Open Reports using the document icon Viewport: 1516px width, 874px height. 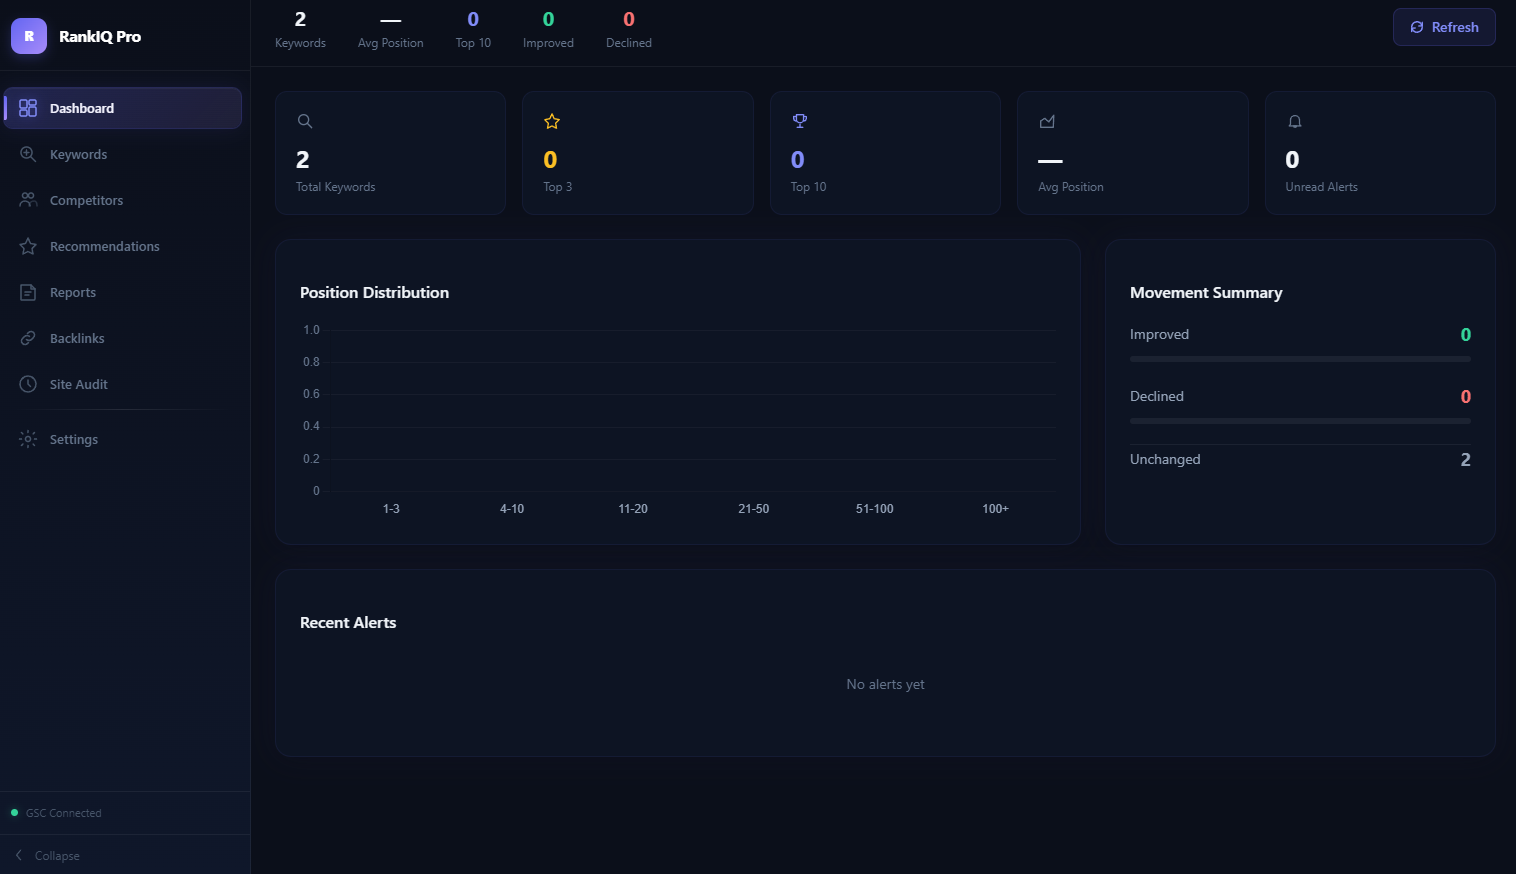28,291
